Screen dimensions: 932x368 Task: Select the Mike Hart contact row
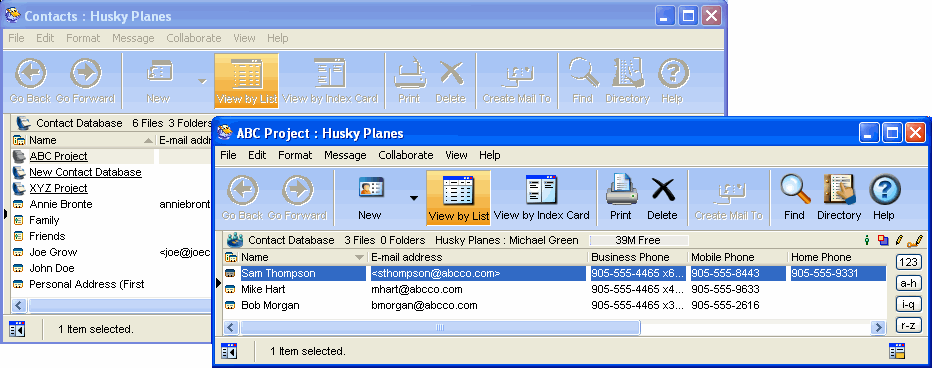coord(555,290)
